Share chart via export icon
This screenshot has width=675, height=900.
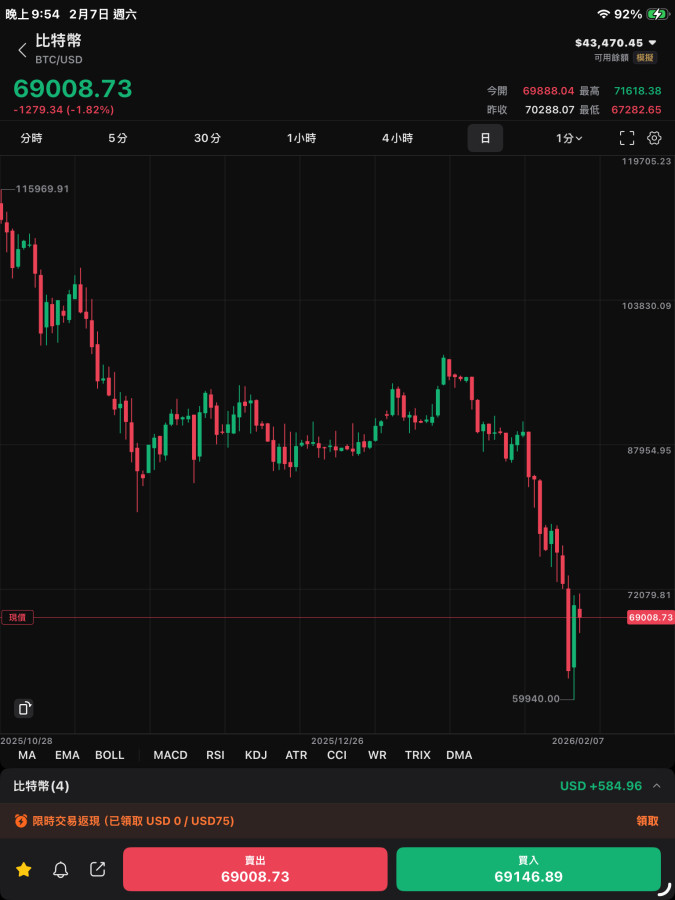click(x=98, y=869)
